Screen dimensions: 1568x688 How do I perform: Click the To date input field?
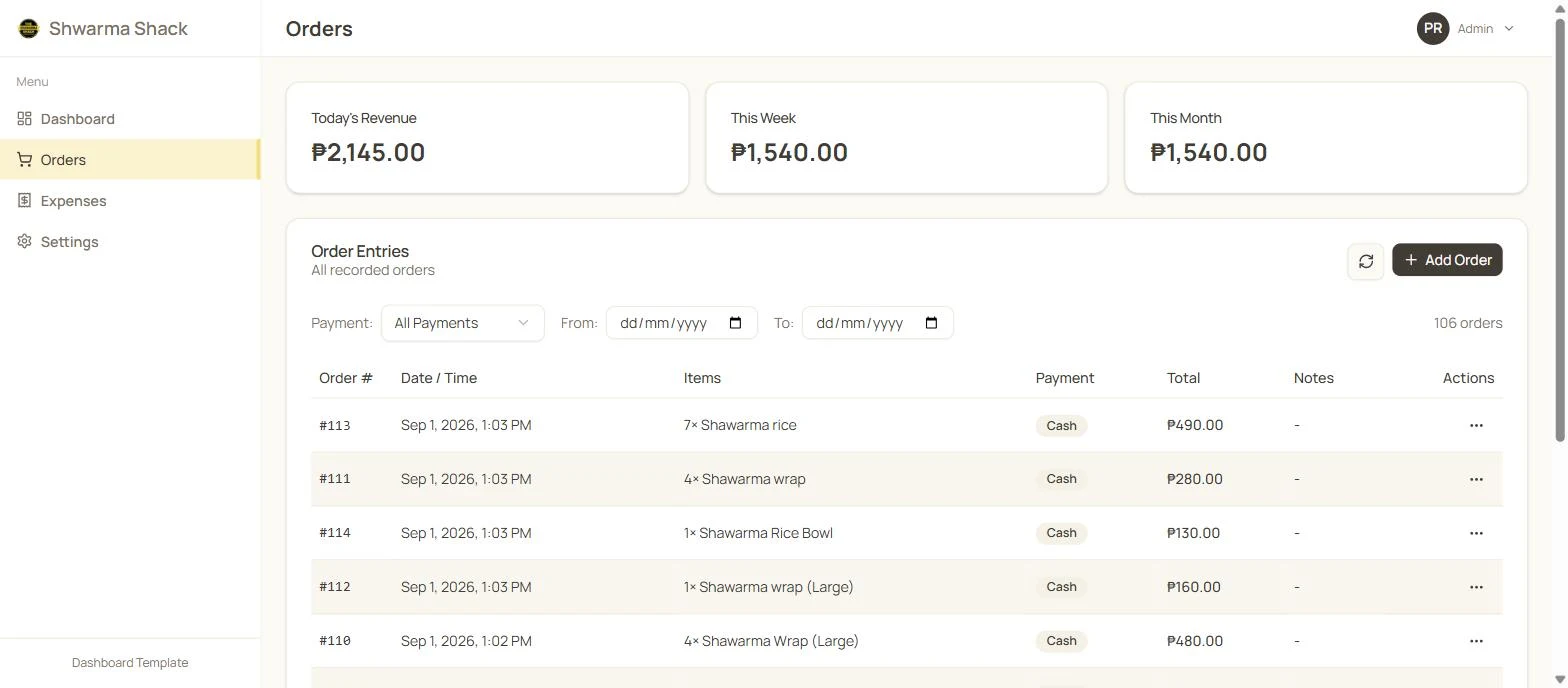click(x=878, y=323)
